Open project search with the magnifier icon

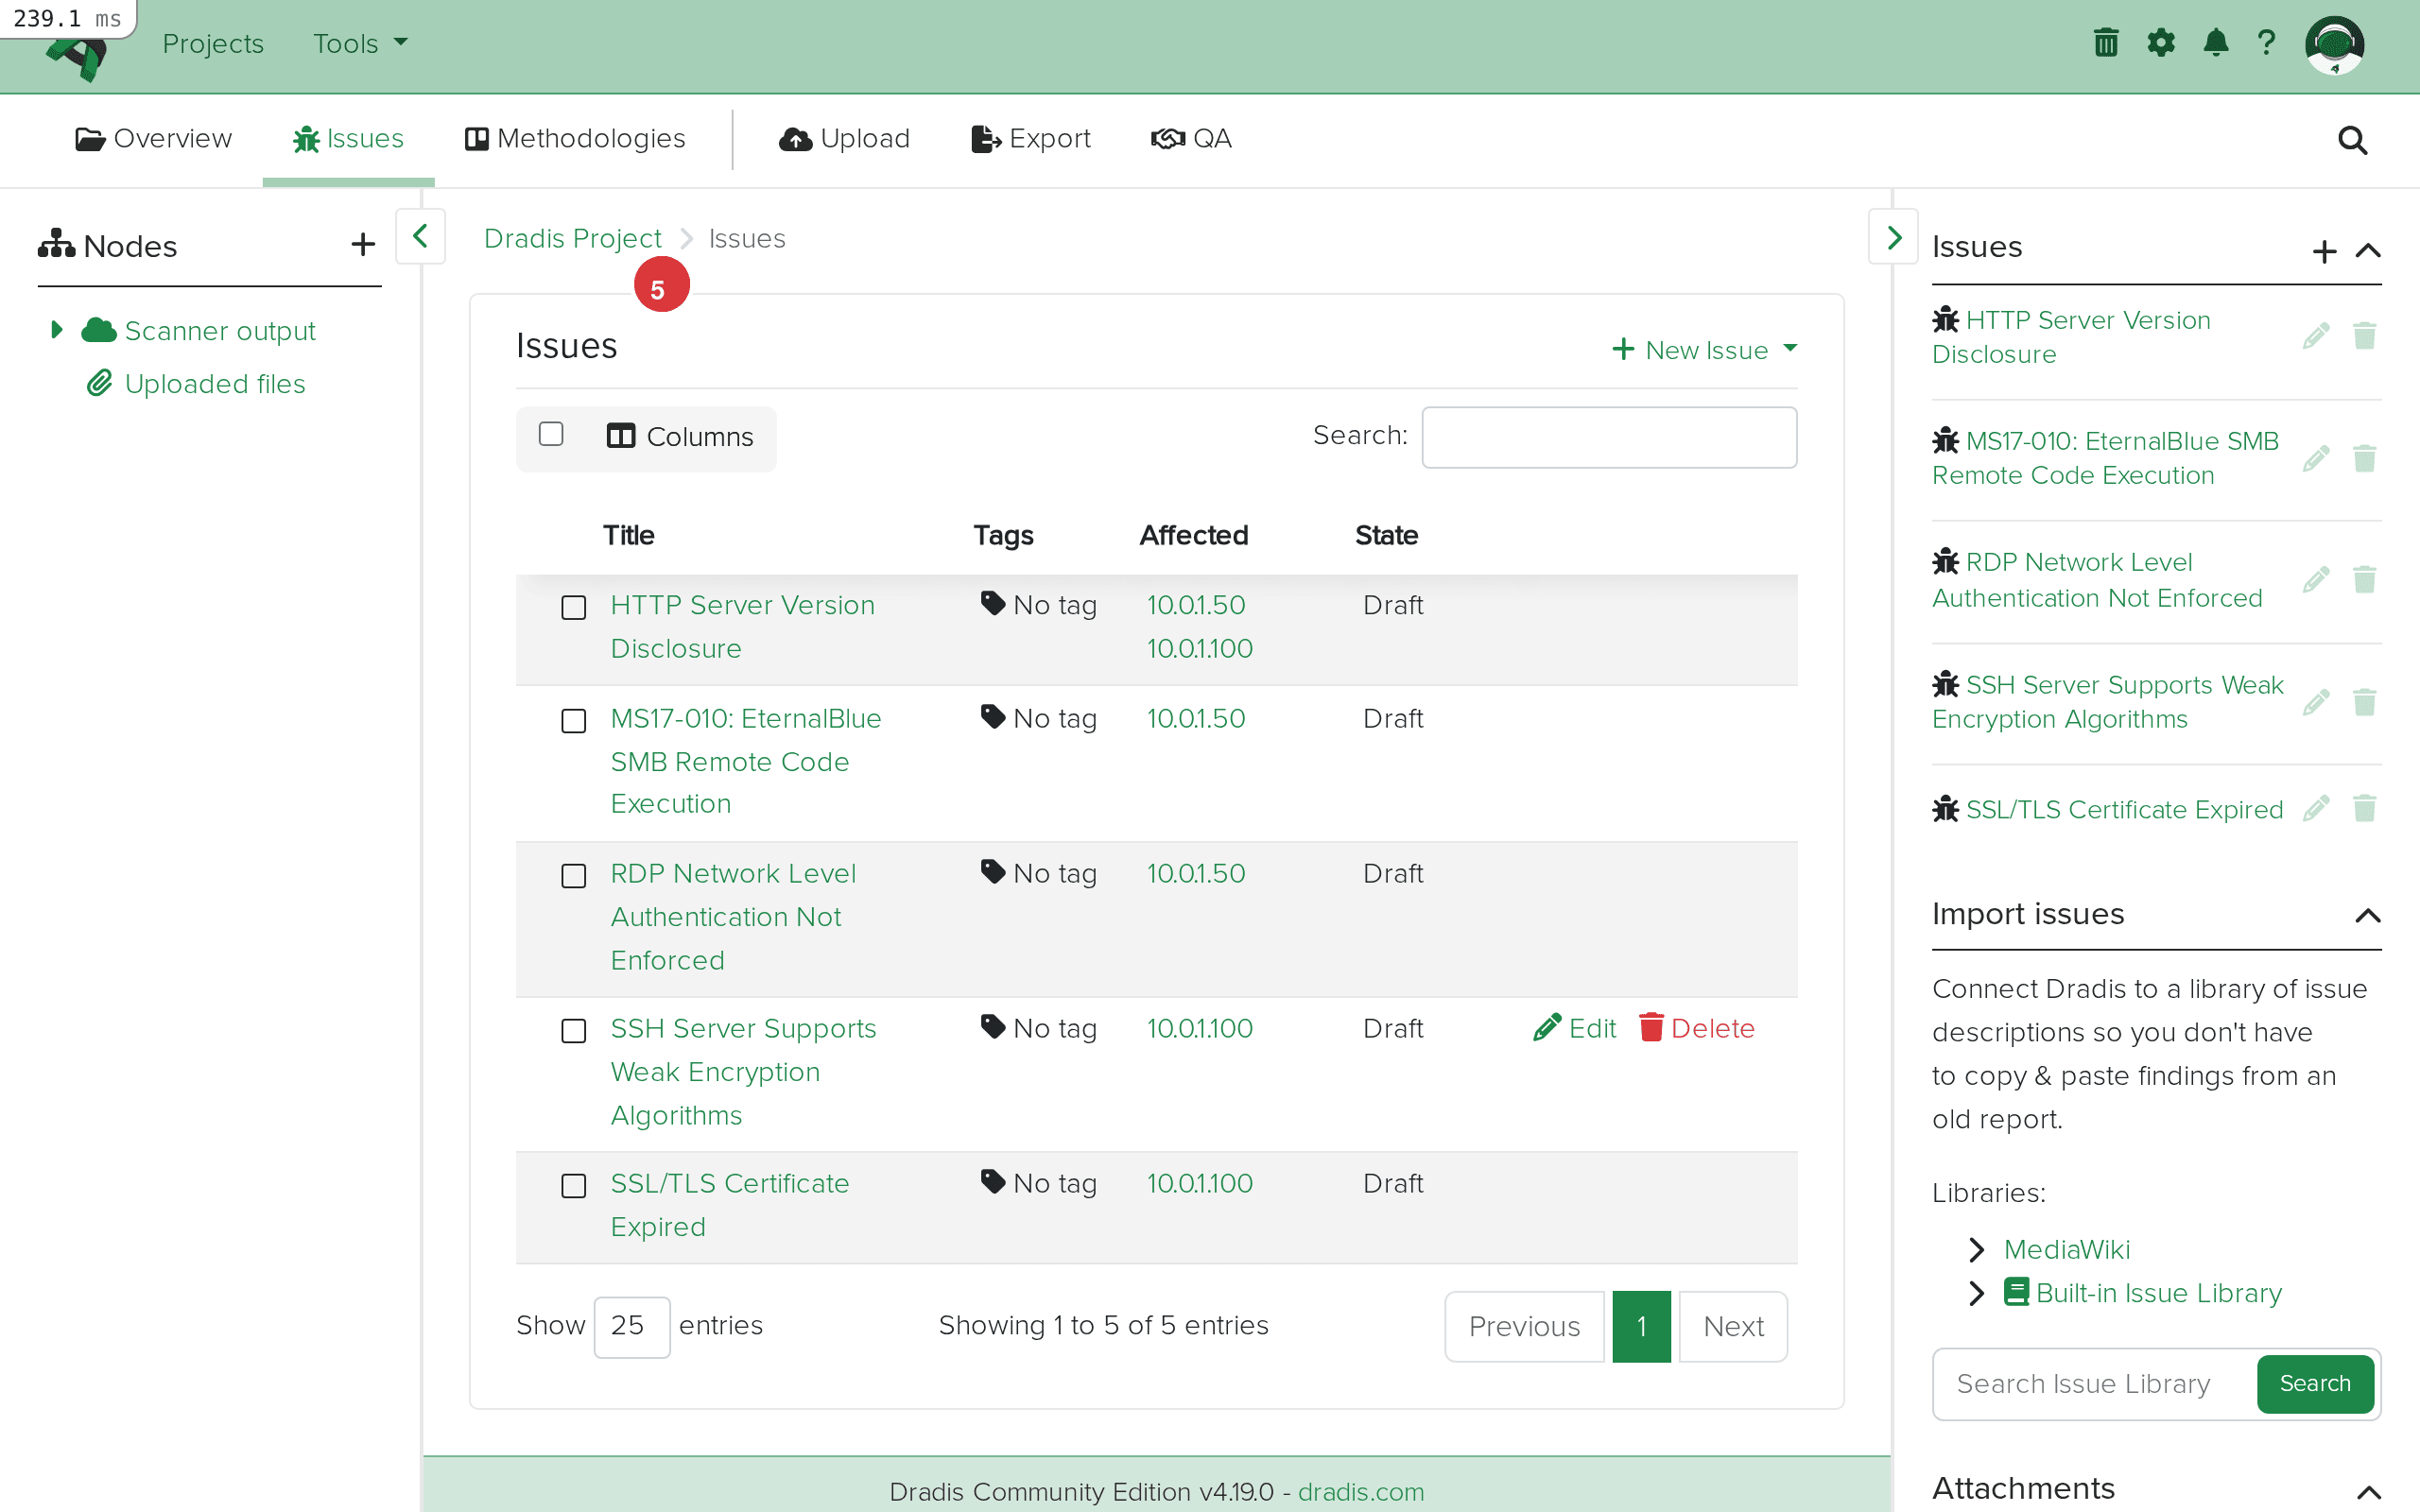coord(2352,140)
